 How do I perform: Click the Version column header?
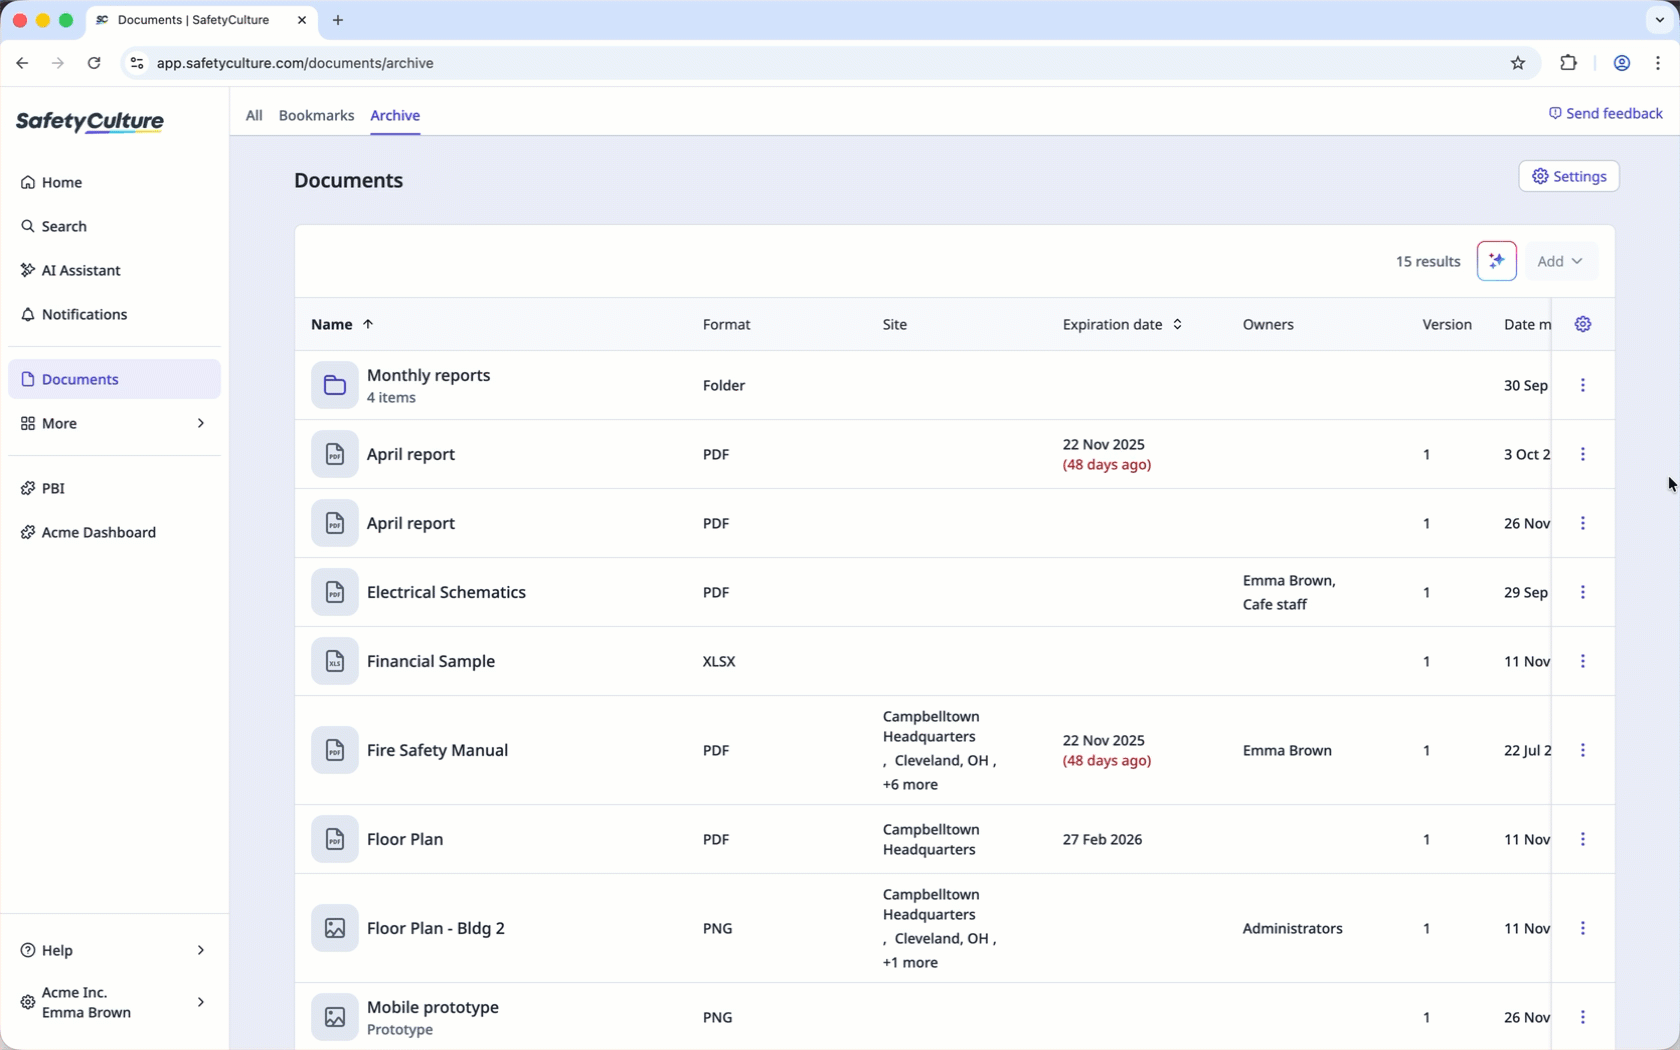click(1447, 324)
